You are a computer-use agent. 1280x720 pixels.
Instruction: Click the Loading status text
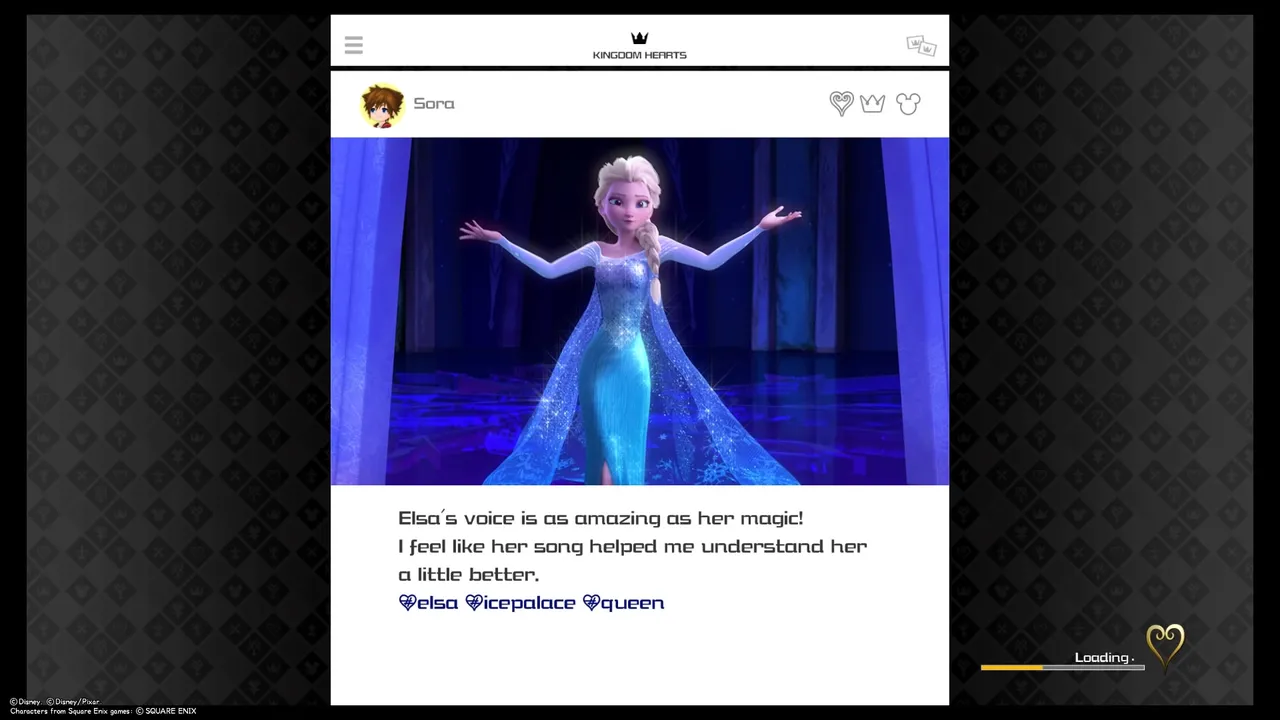pos(1103,657)
